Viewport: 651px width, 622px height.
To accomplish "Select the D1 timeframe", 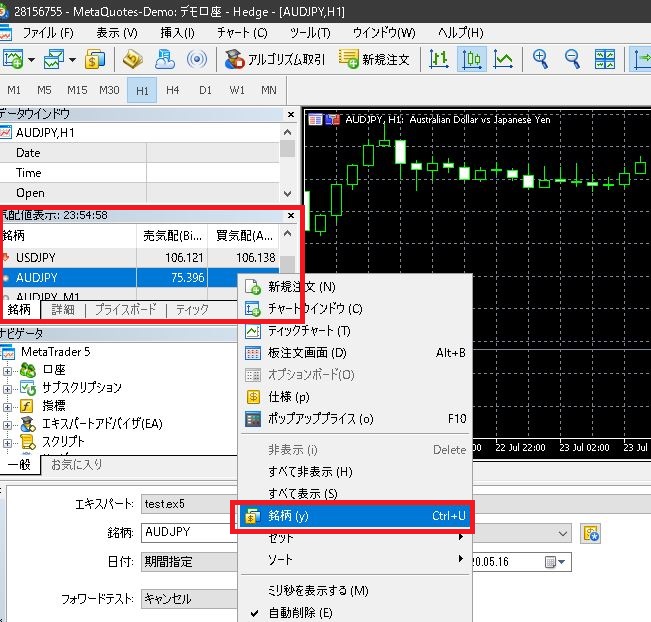I will [205, 90].
